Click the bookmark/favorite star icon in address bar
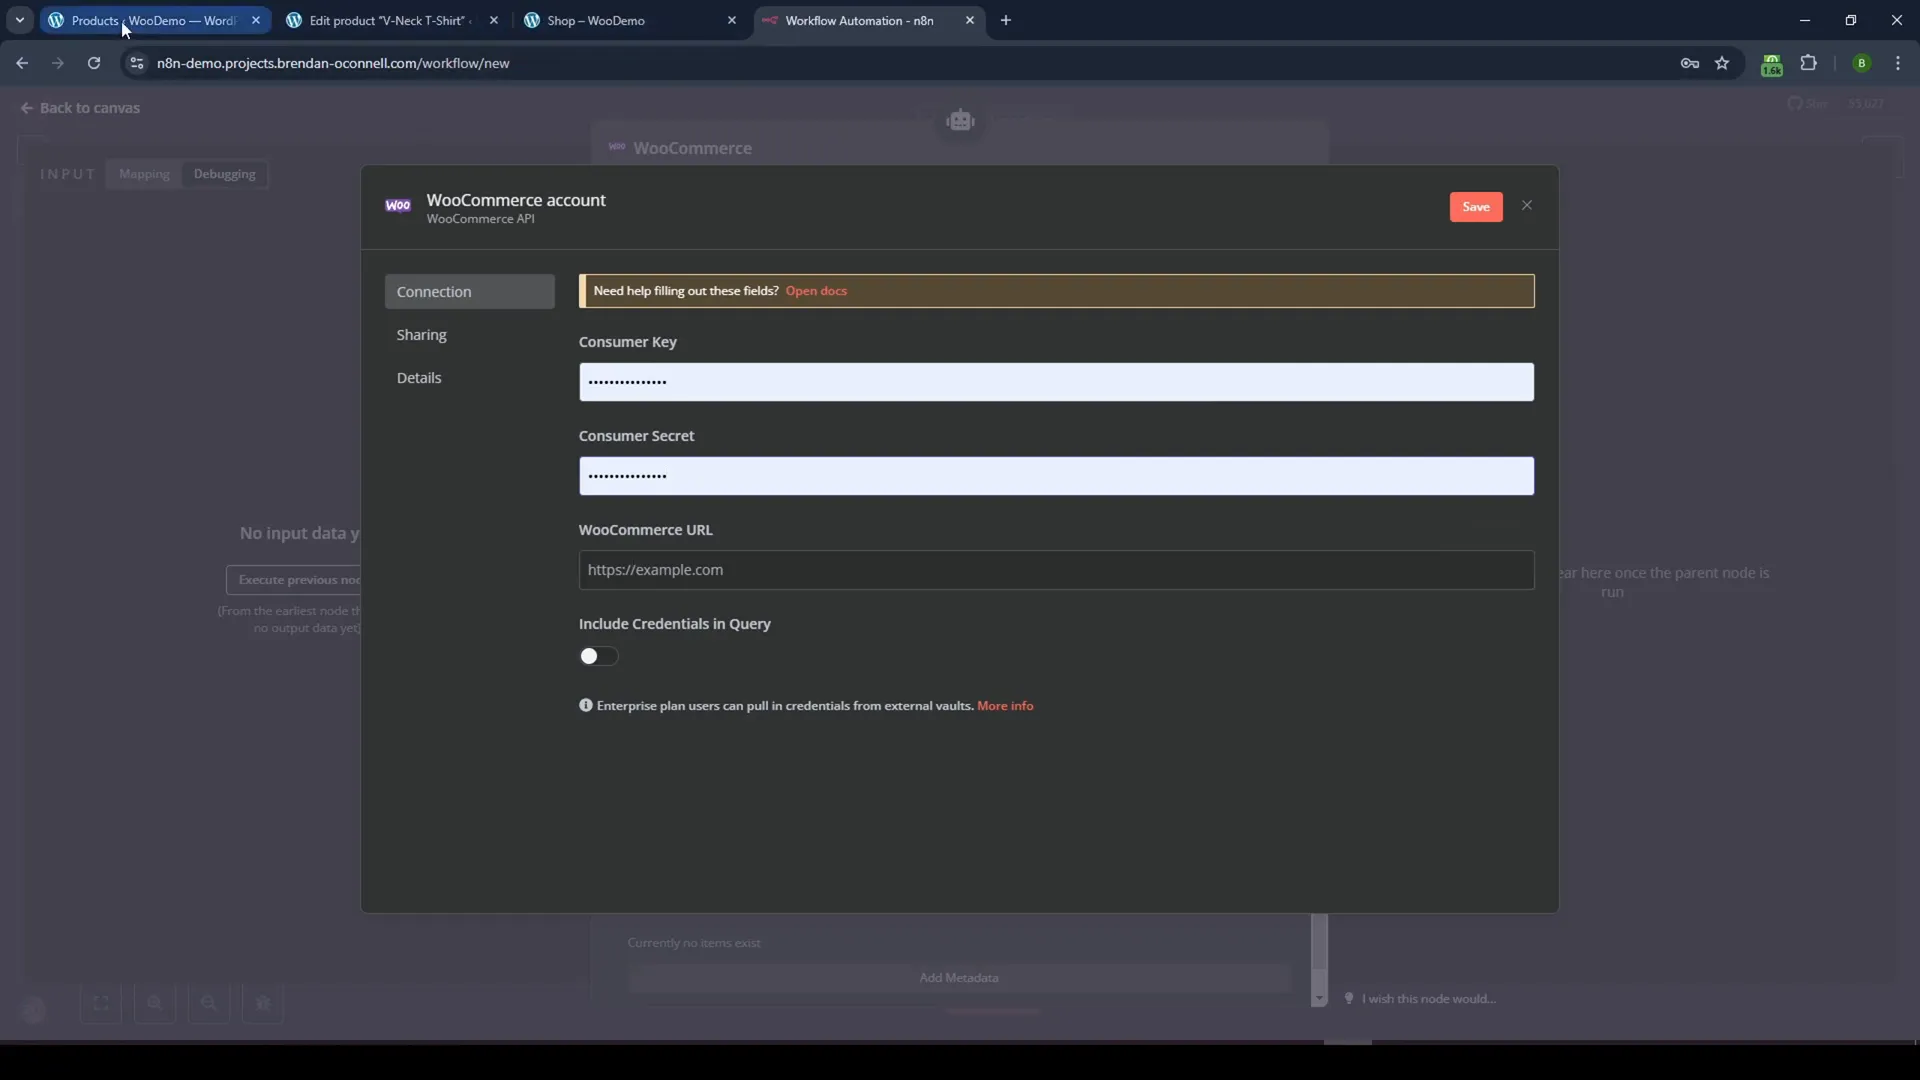1920x1080 pixels. [x=1724, y=62]
